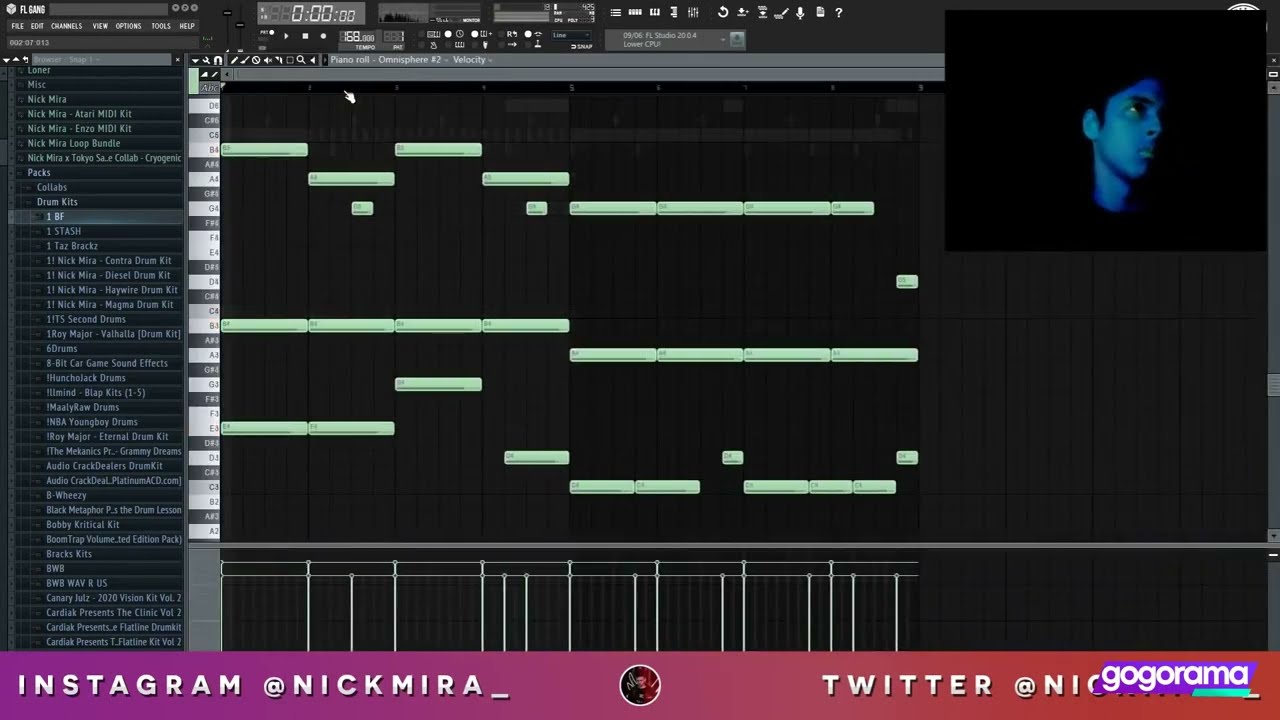Open the VIEW menu

coord(100,26)
